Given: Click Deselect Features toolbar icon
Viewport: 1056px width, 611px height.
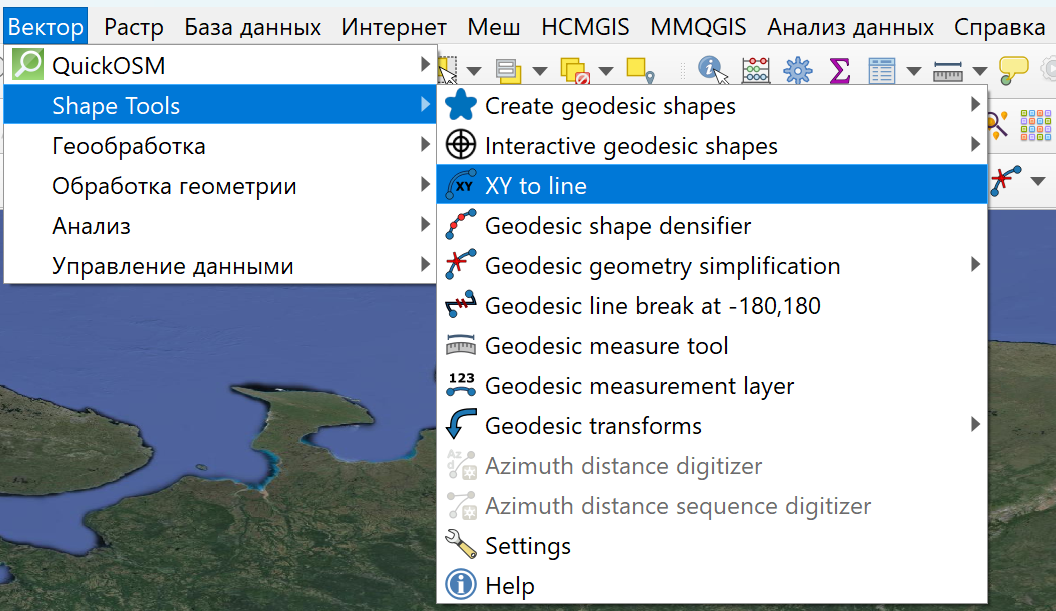Looking at the screenshot, I should [574, 70].
